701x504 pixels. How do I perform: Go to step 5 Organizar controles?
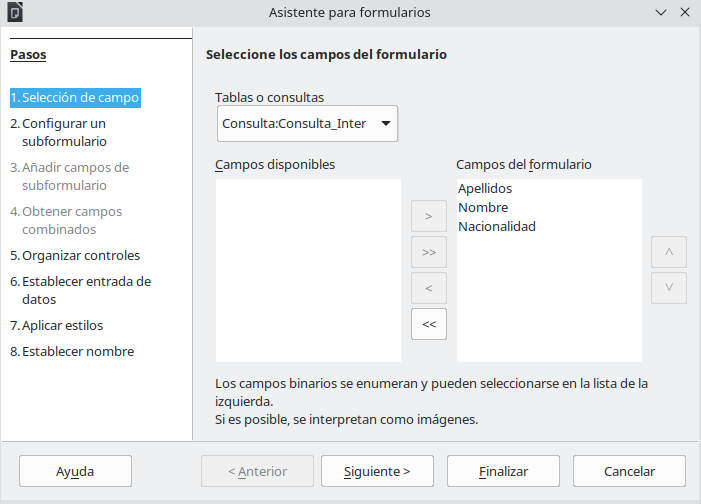pyautogui.click(x=80, y=255)
